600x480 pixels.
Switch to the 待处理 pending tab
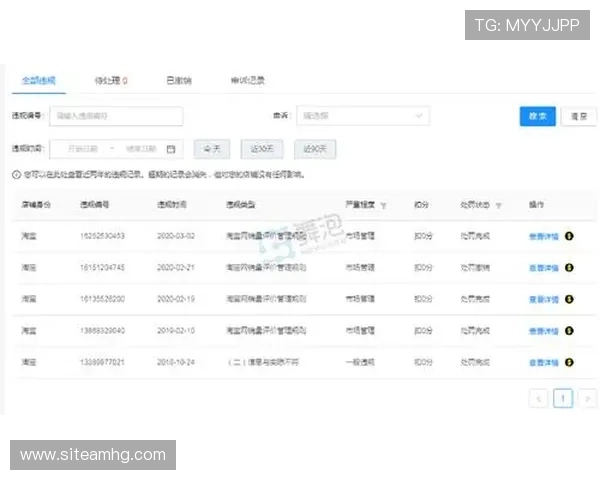click(x=111, y=80)
